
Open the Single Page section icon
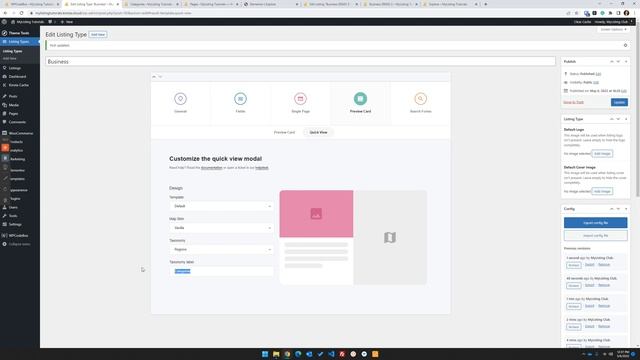[x=300, y=99]
